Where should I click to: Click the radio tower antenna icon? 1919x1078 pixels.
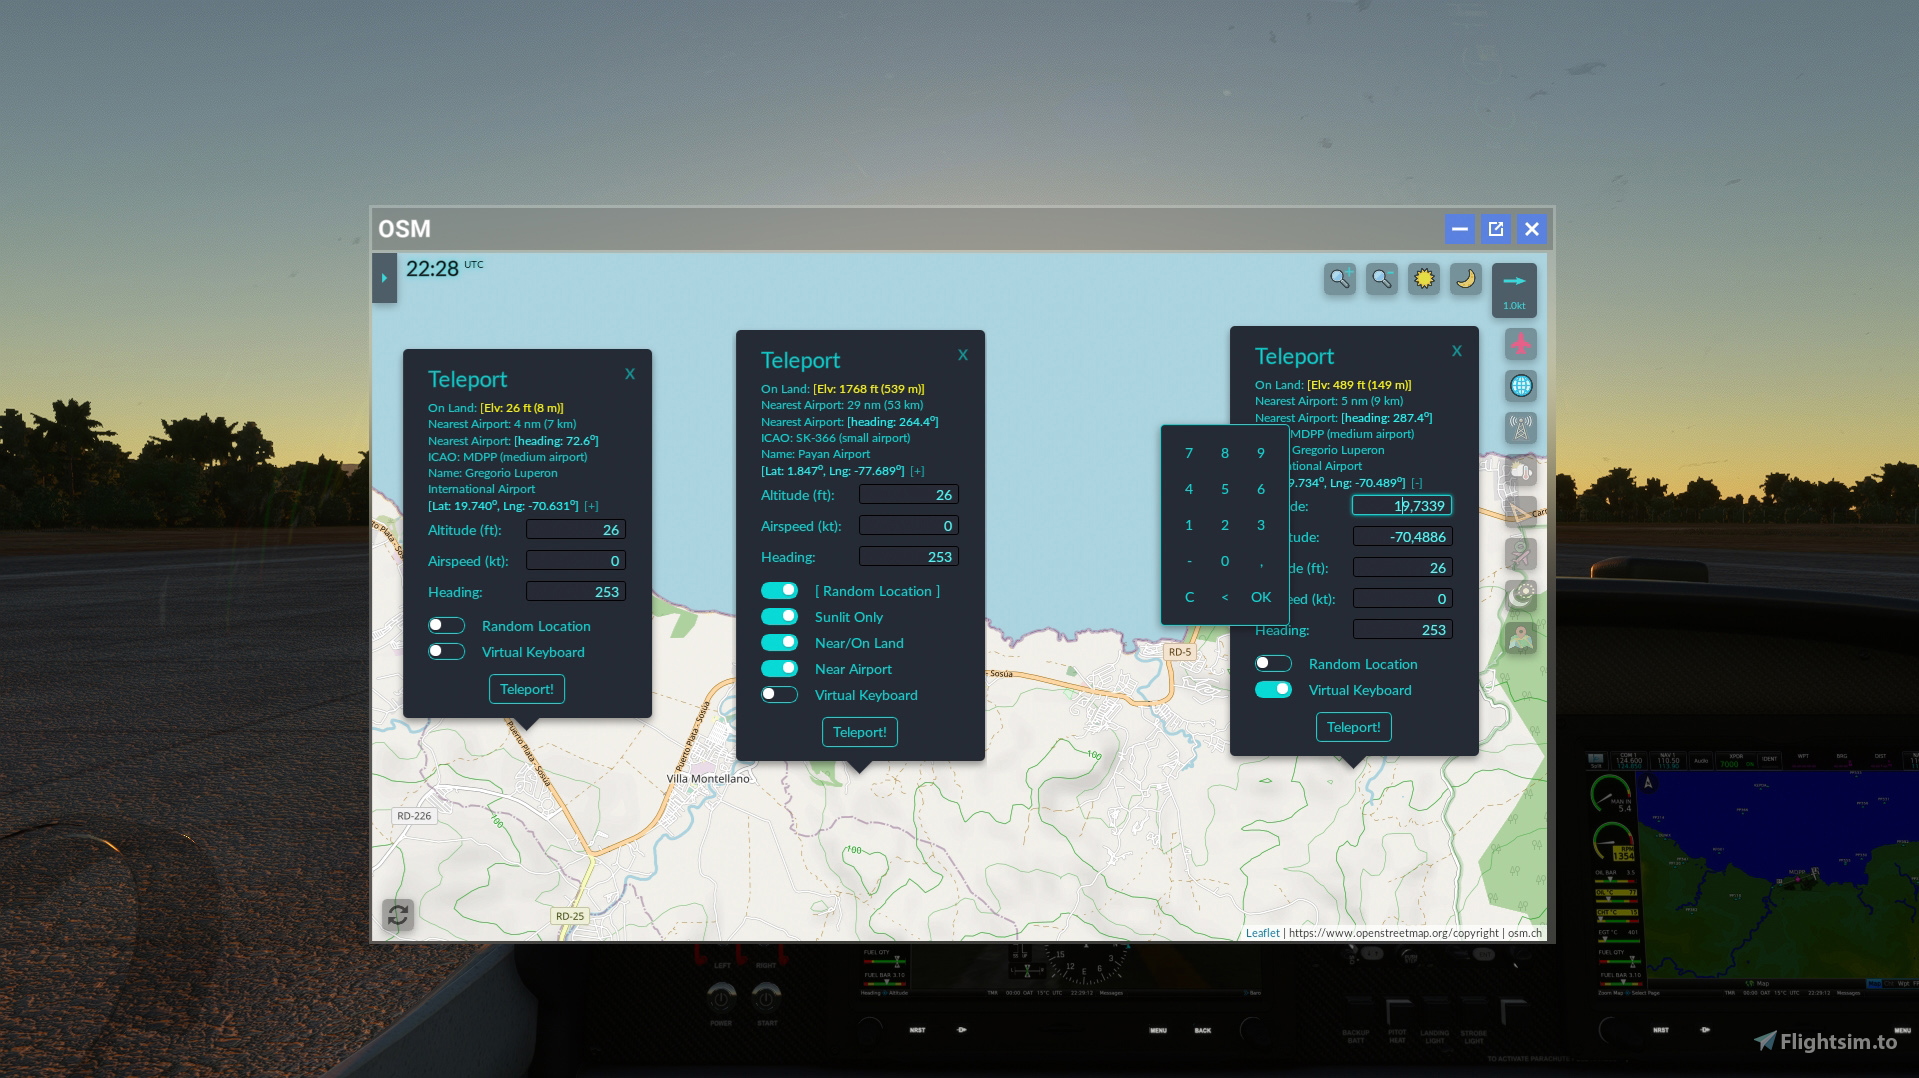[1520, 428]
